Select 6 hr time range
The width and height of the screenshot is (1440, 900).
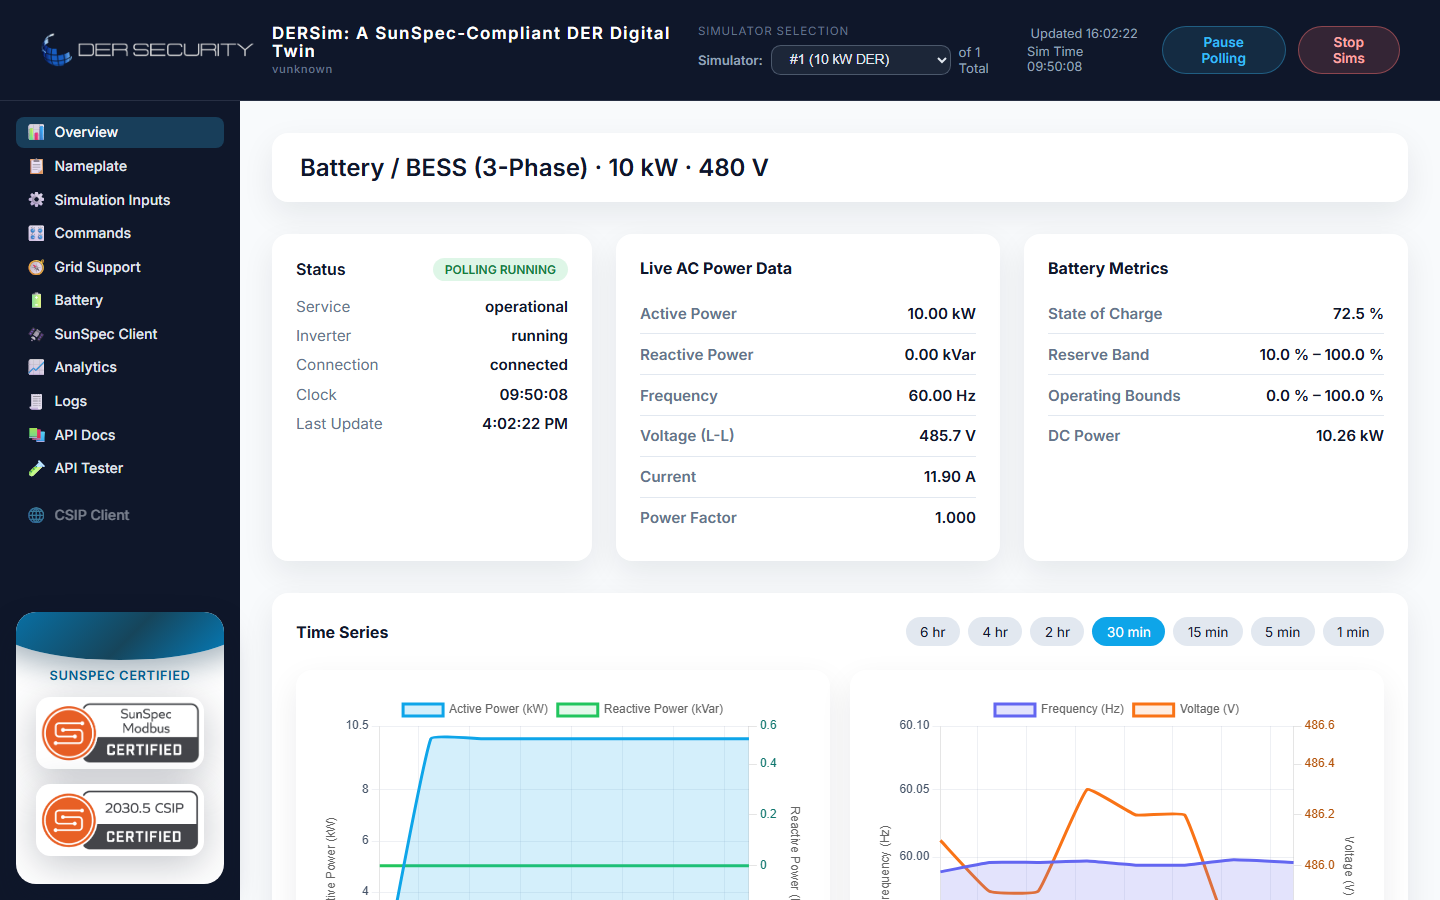click(932, 632)
